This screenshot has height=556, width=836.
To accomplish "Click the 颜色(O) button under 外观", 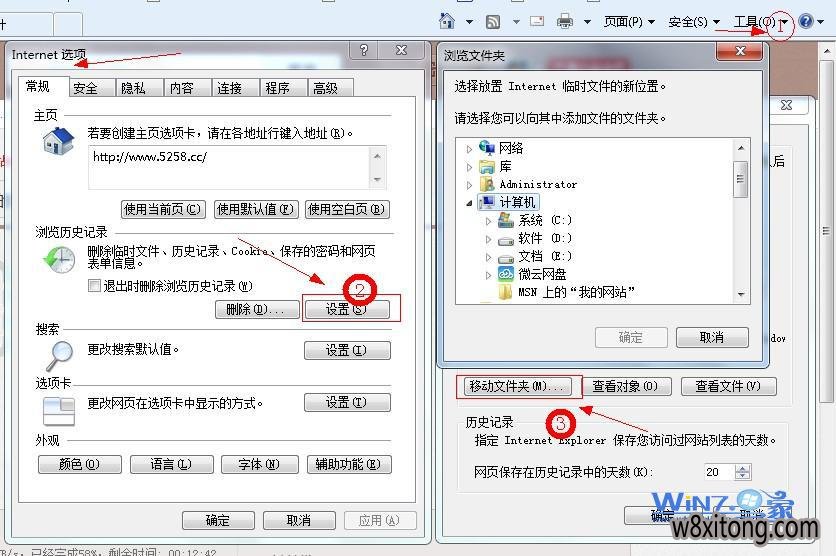I will point(79,465).
